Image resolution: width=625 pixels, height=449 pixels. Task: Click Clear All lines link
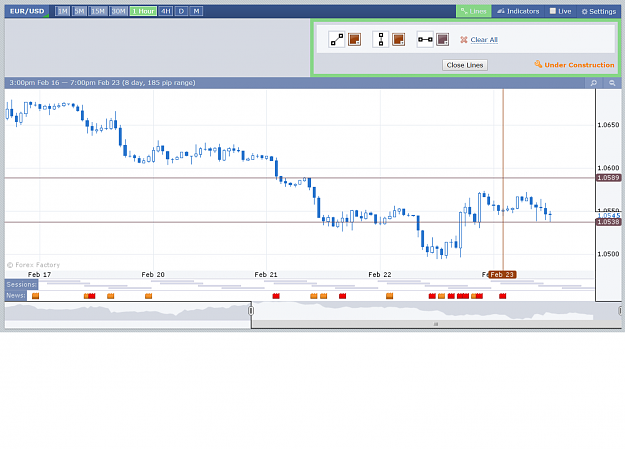484,39
